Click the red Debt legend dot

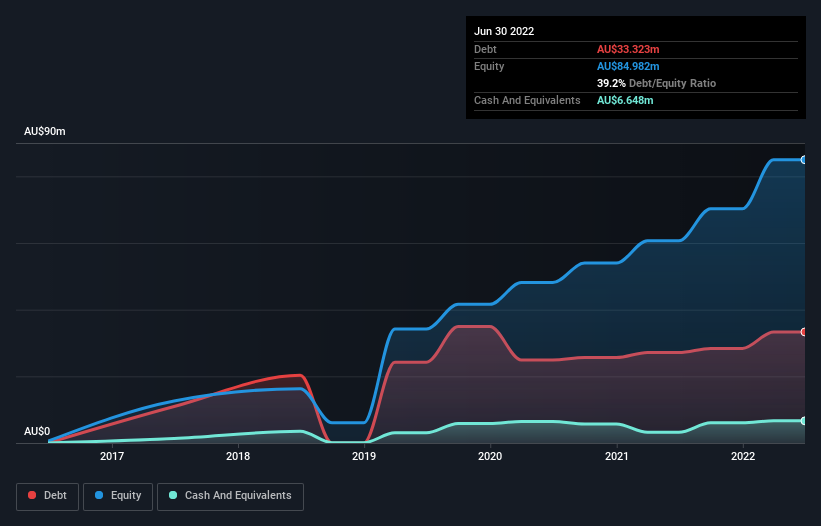(x=32, y=495)
